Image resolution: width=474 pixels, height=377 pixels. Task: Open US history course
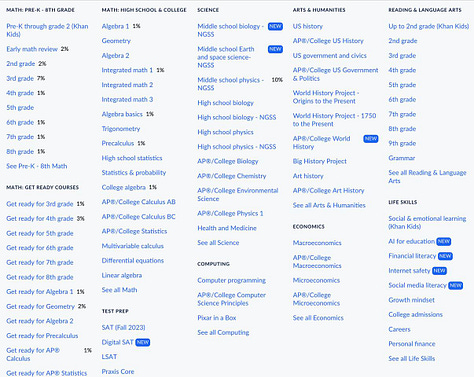point(308,26)
